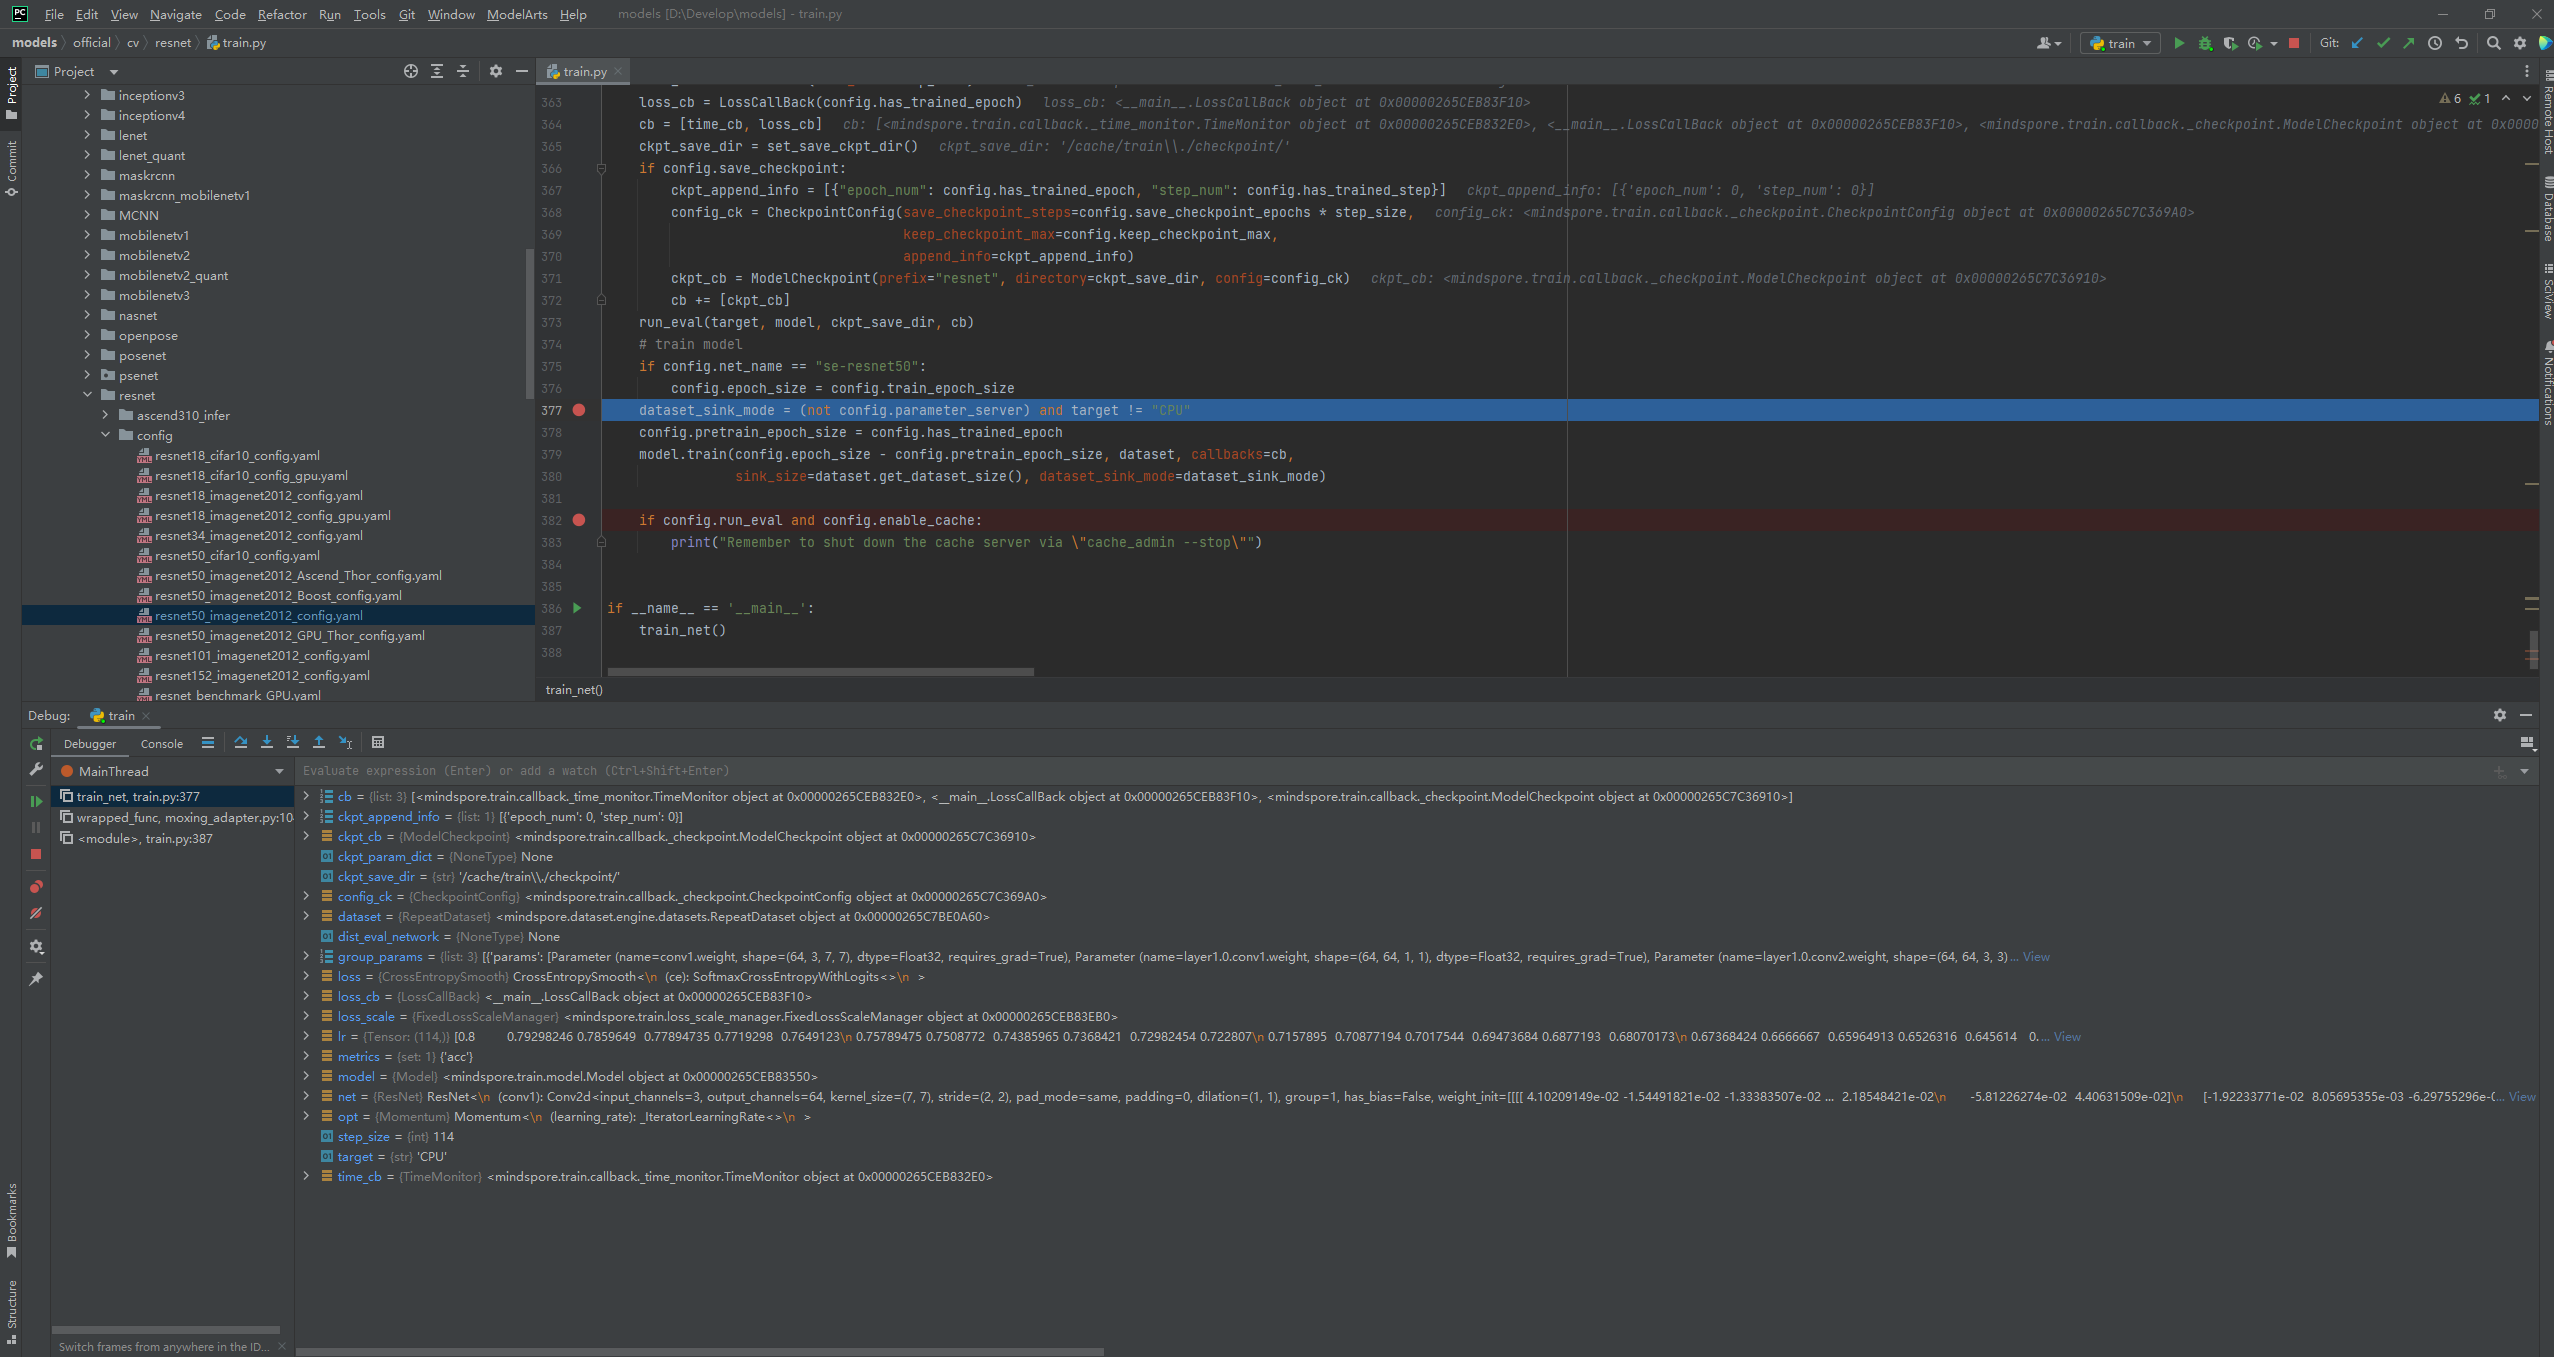Click the Profile run icon

point(2255,43)
